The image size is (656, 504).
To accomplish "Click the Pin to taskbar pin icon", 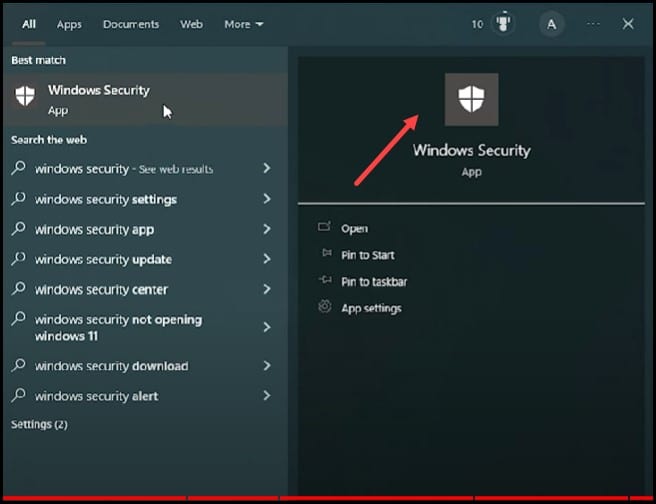I will tap(325, 279).
